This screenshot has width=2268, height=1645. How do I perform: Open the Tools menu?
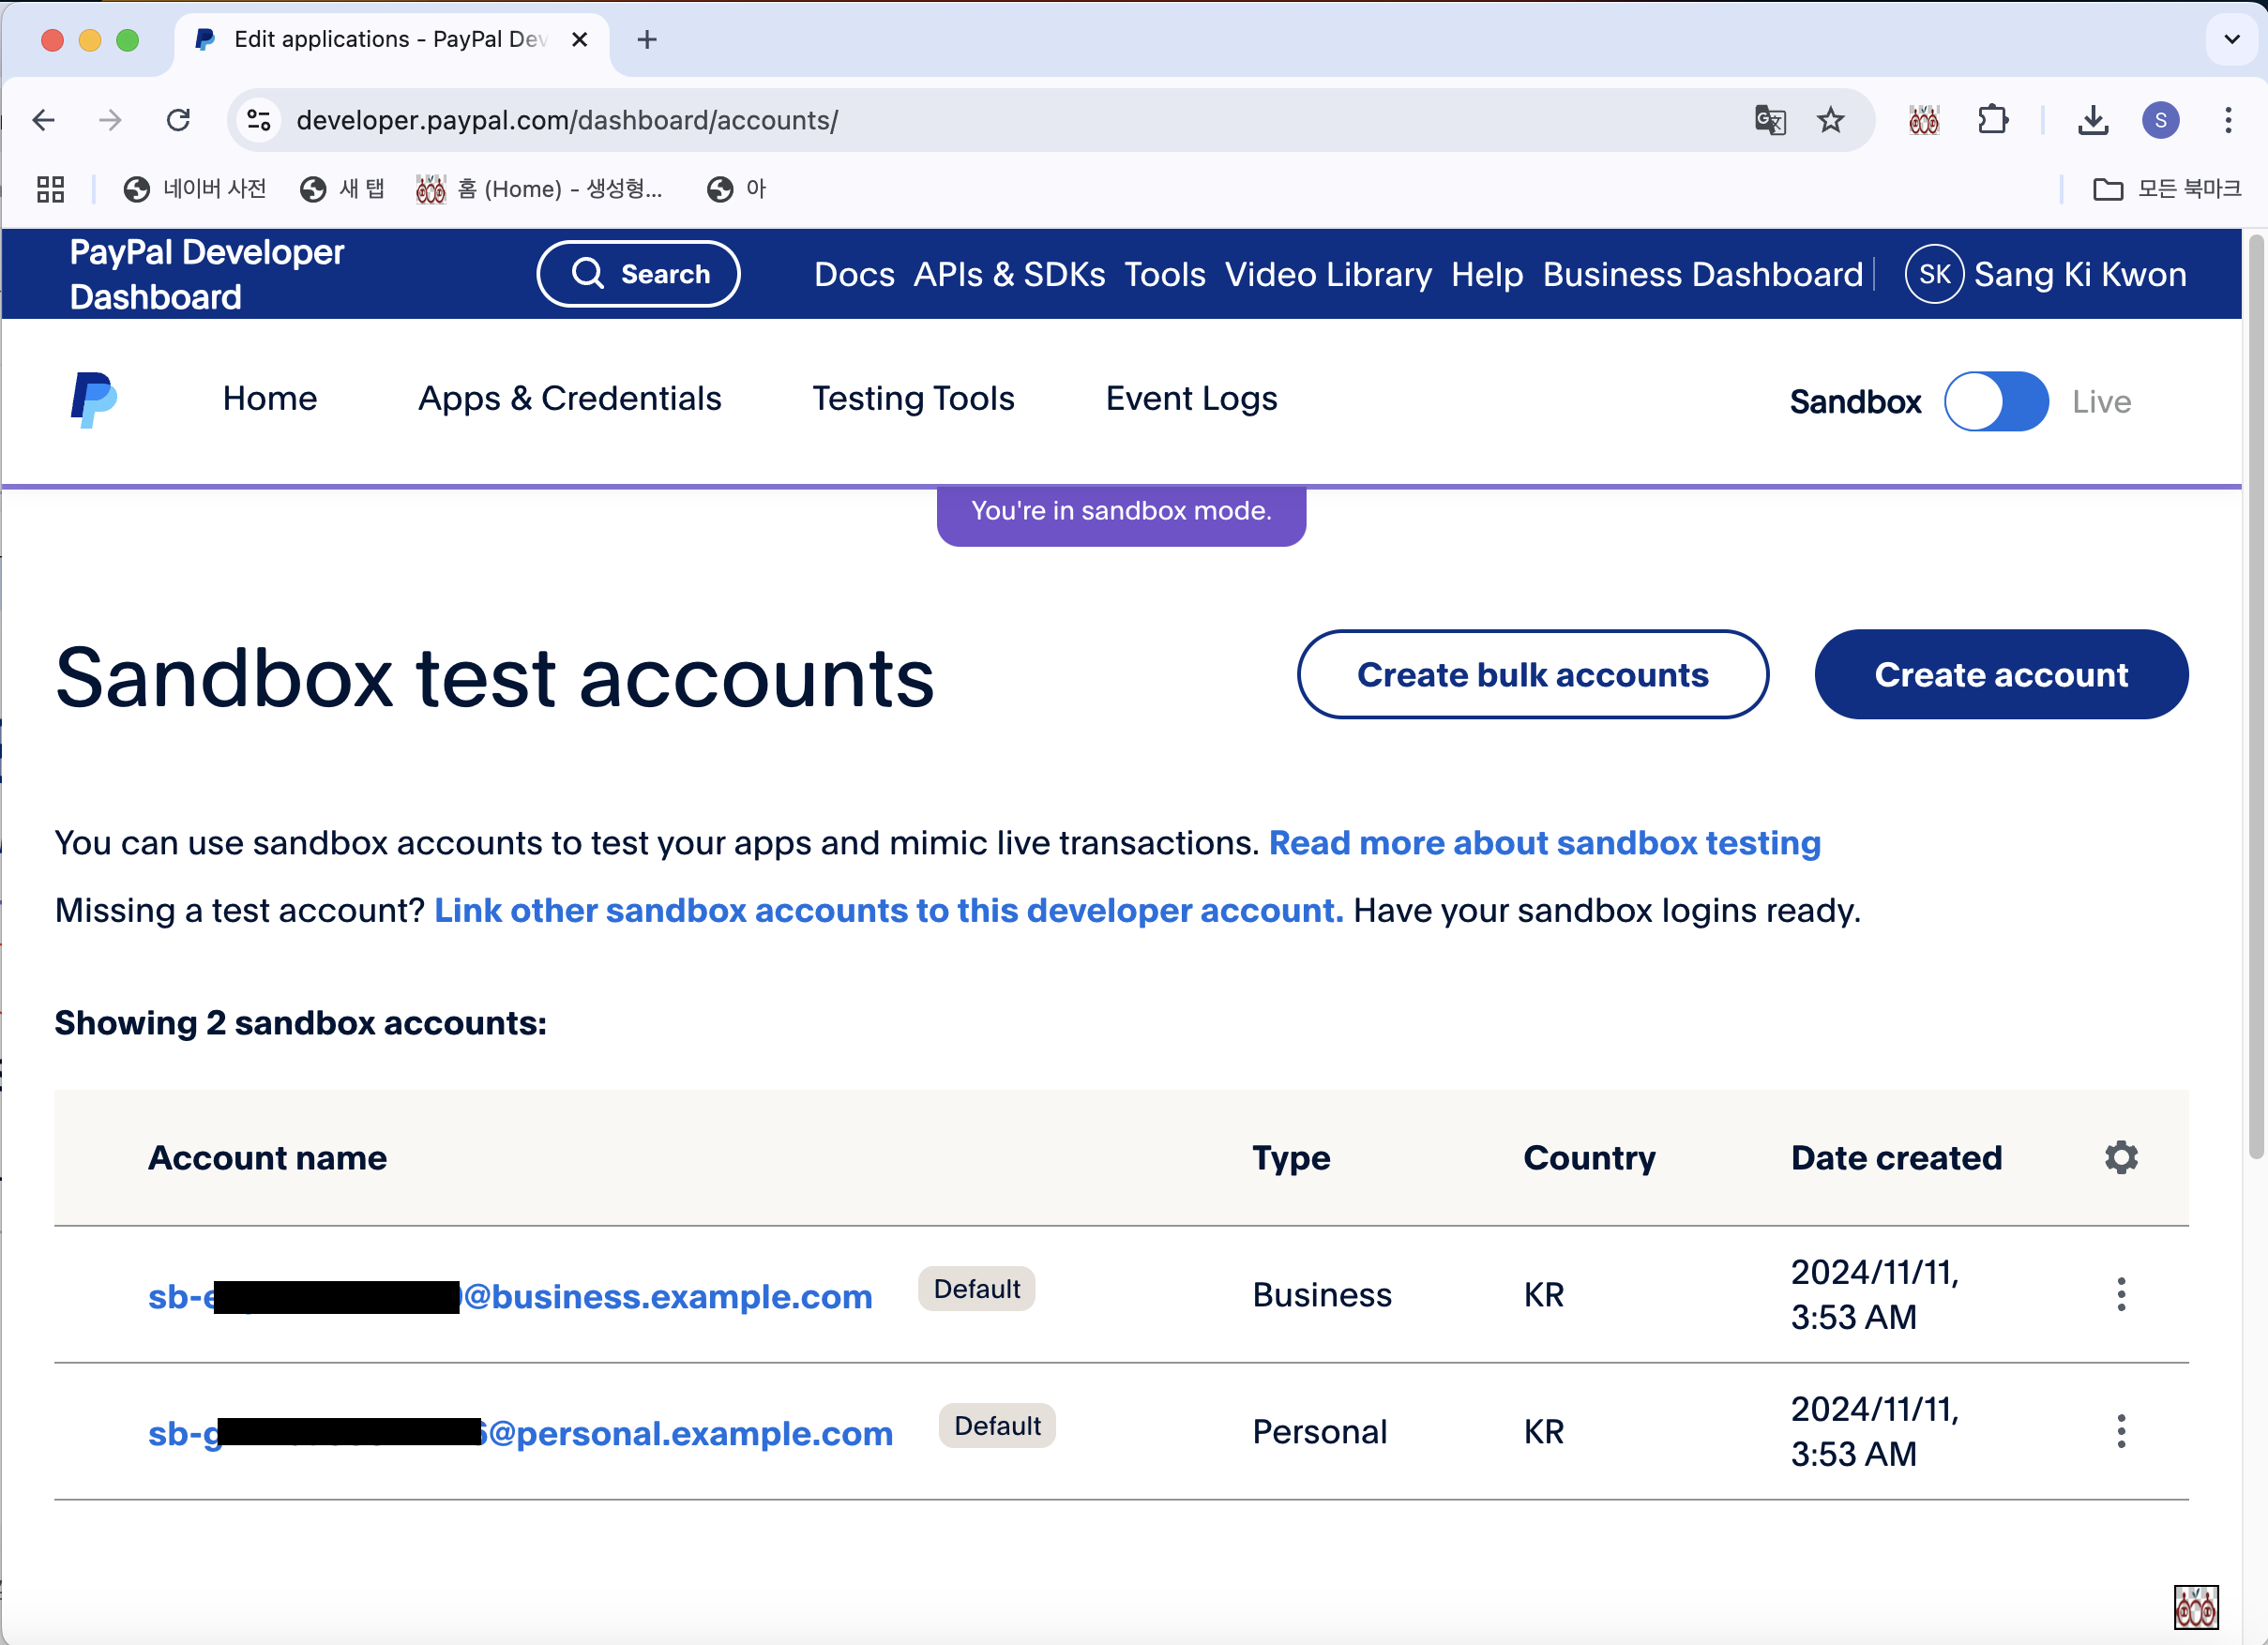[x=1165, y=274]
